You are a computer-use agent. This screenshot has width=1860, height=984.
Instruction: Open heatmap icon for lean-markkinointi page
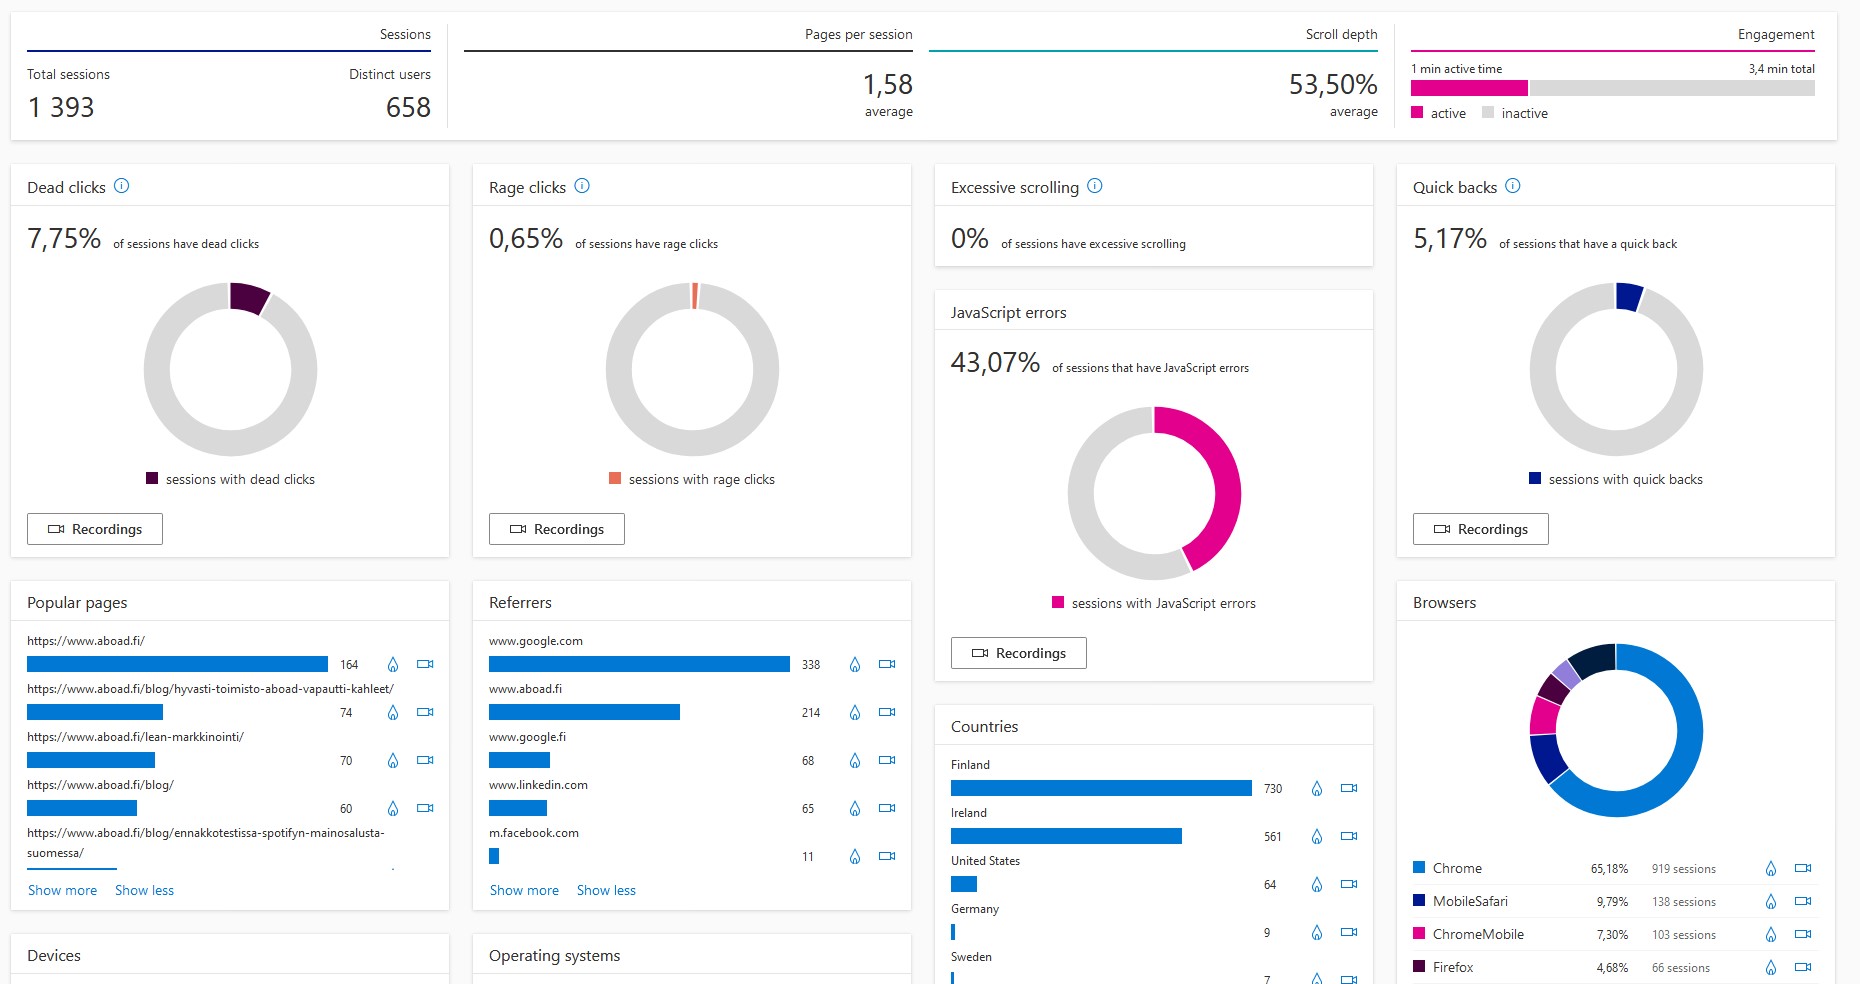[x=393, y=760]
